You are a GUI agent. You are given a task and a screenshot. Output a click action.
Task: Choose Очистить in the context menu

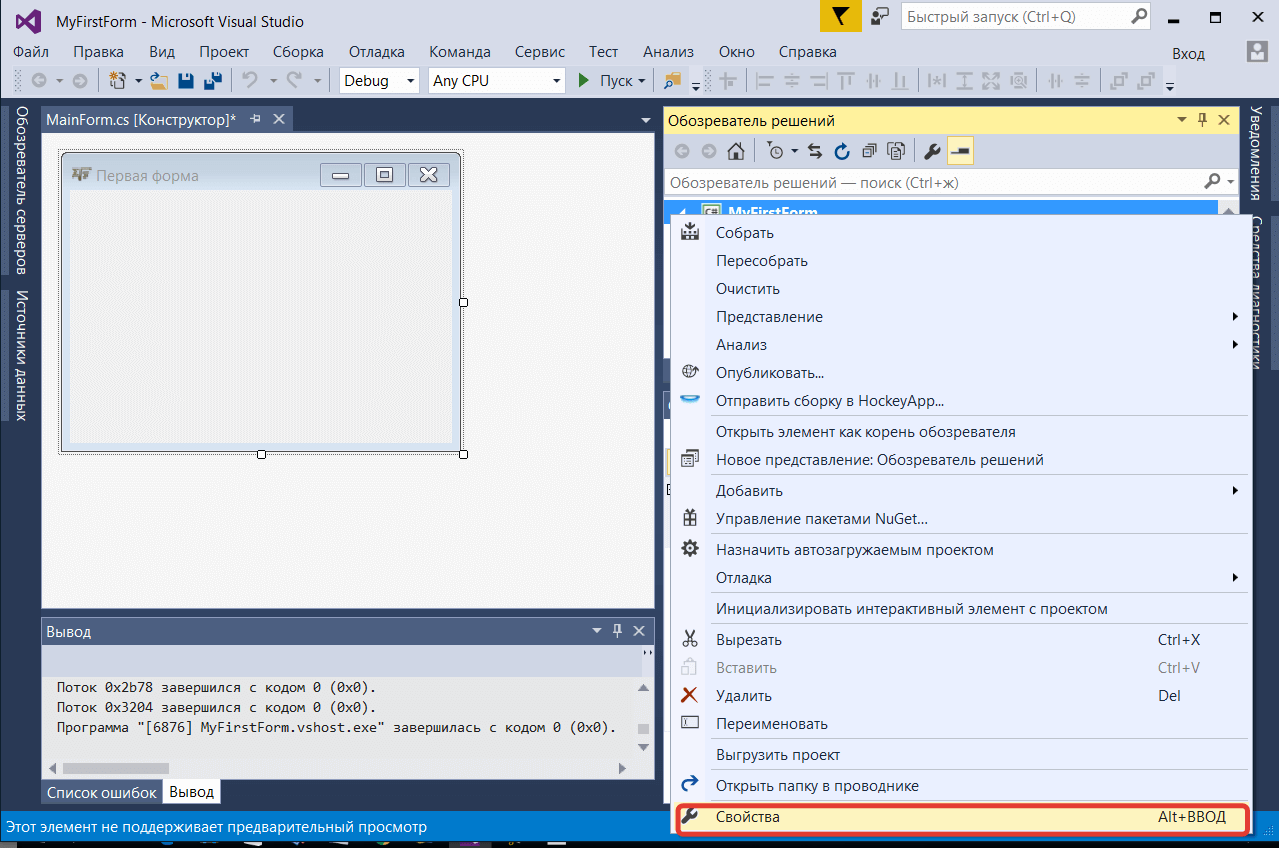coord(960,289)
